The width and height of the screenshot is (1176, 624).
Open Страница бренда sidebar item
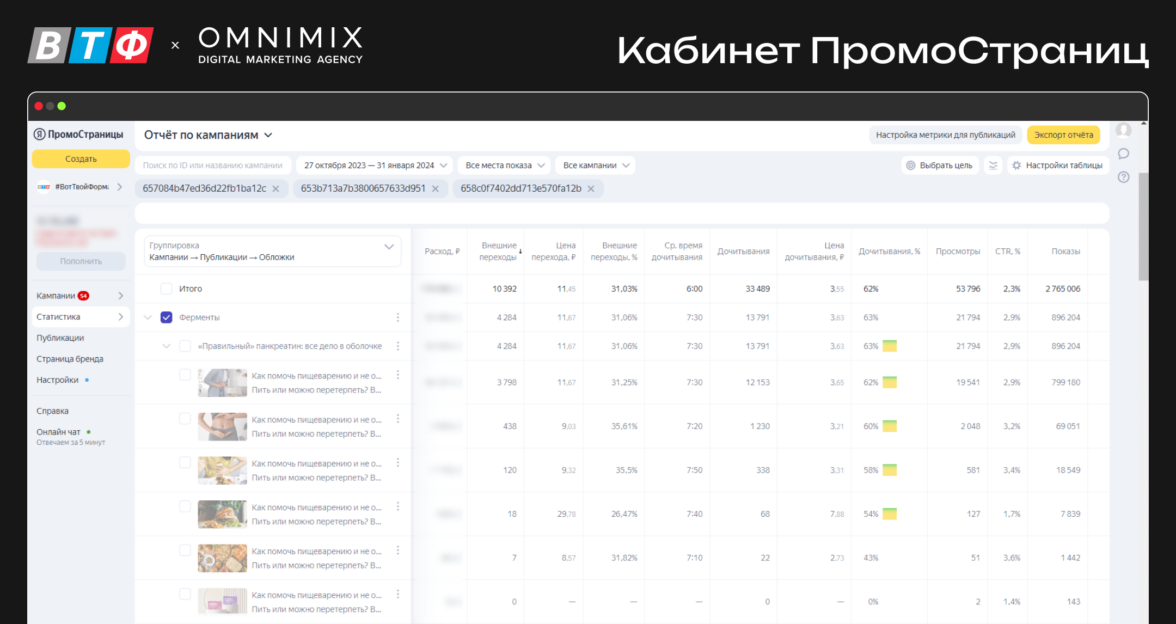coord(70,359)
